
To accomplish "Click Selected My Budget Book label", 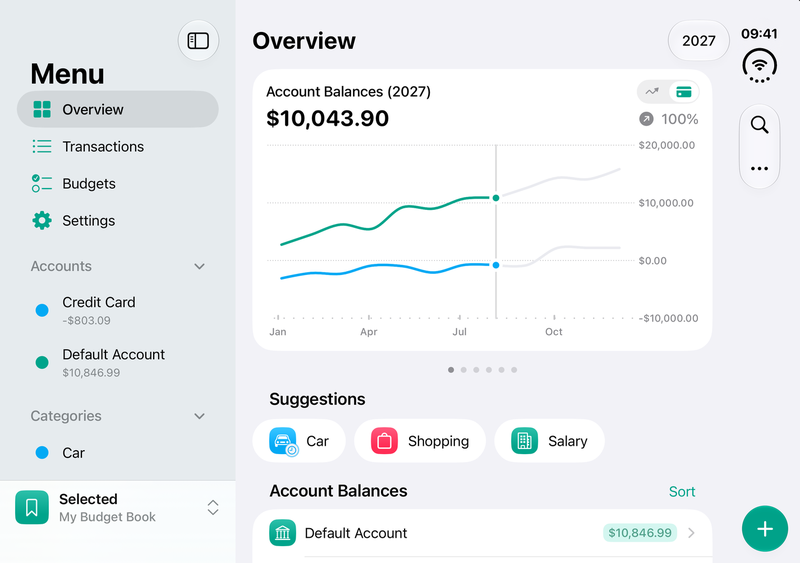I will [107, 508].
